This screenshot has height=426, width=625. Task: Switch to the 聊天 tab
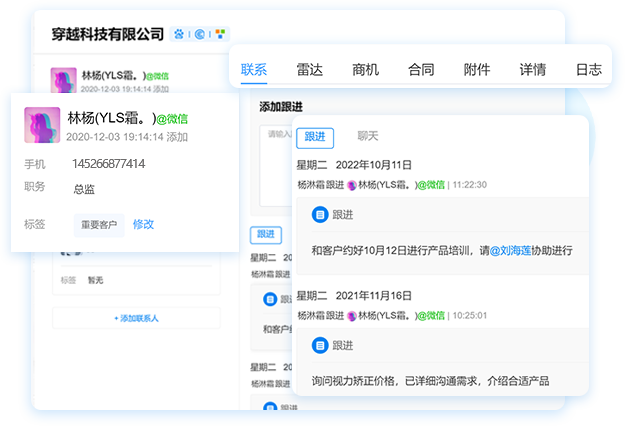click(x=368, y=136)
